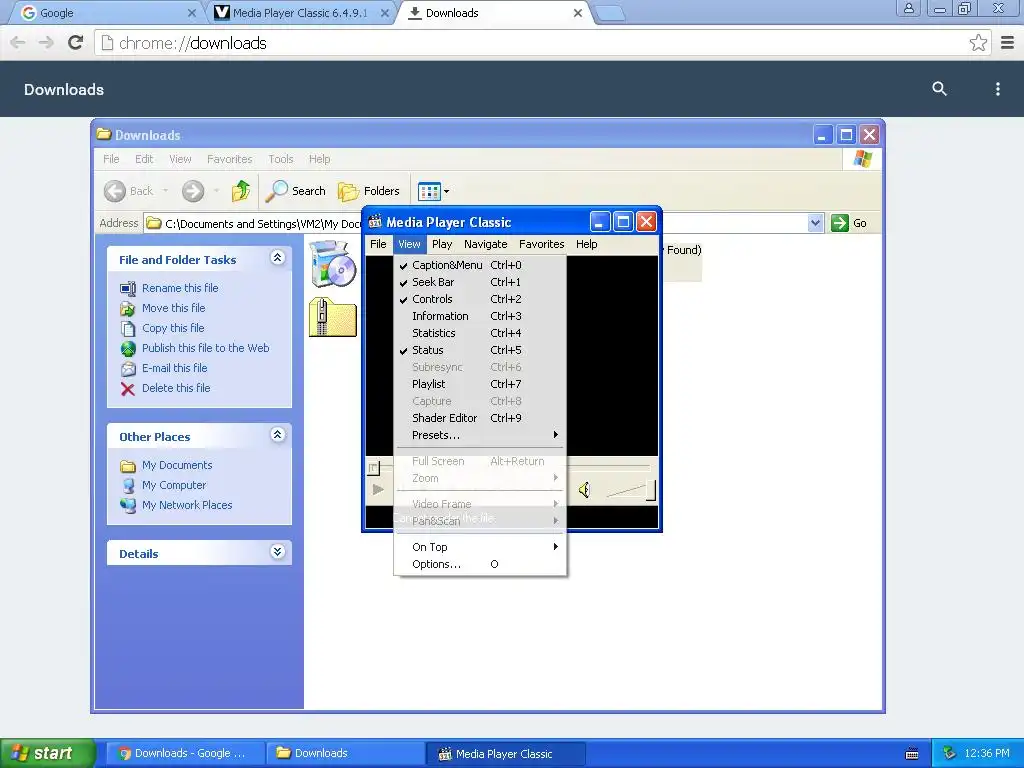This screenshot has width=1024, height=768.
Task: Expand the Details panel
Action: (x=278, y=552)
